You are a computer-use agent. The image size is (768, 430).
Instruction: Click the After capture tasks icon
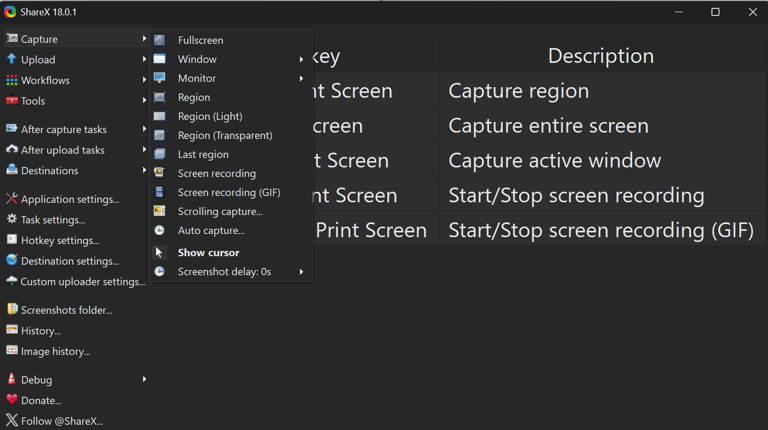point(12,129)
